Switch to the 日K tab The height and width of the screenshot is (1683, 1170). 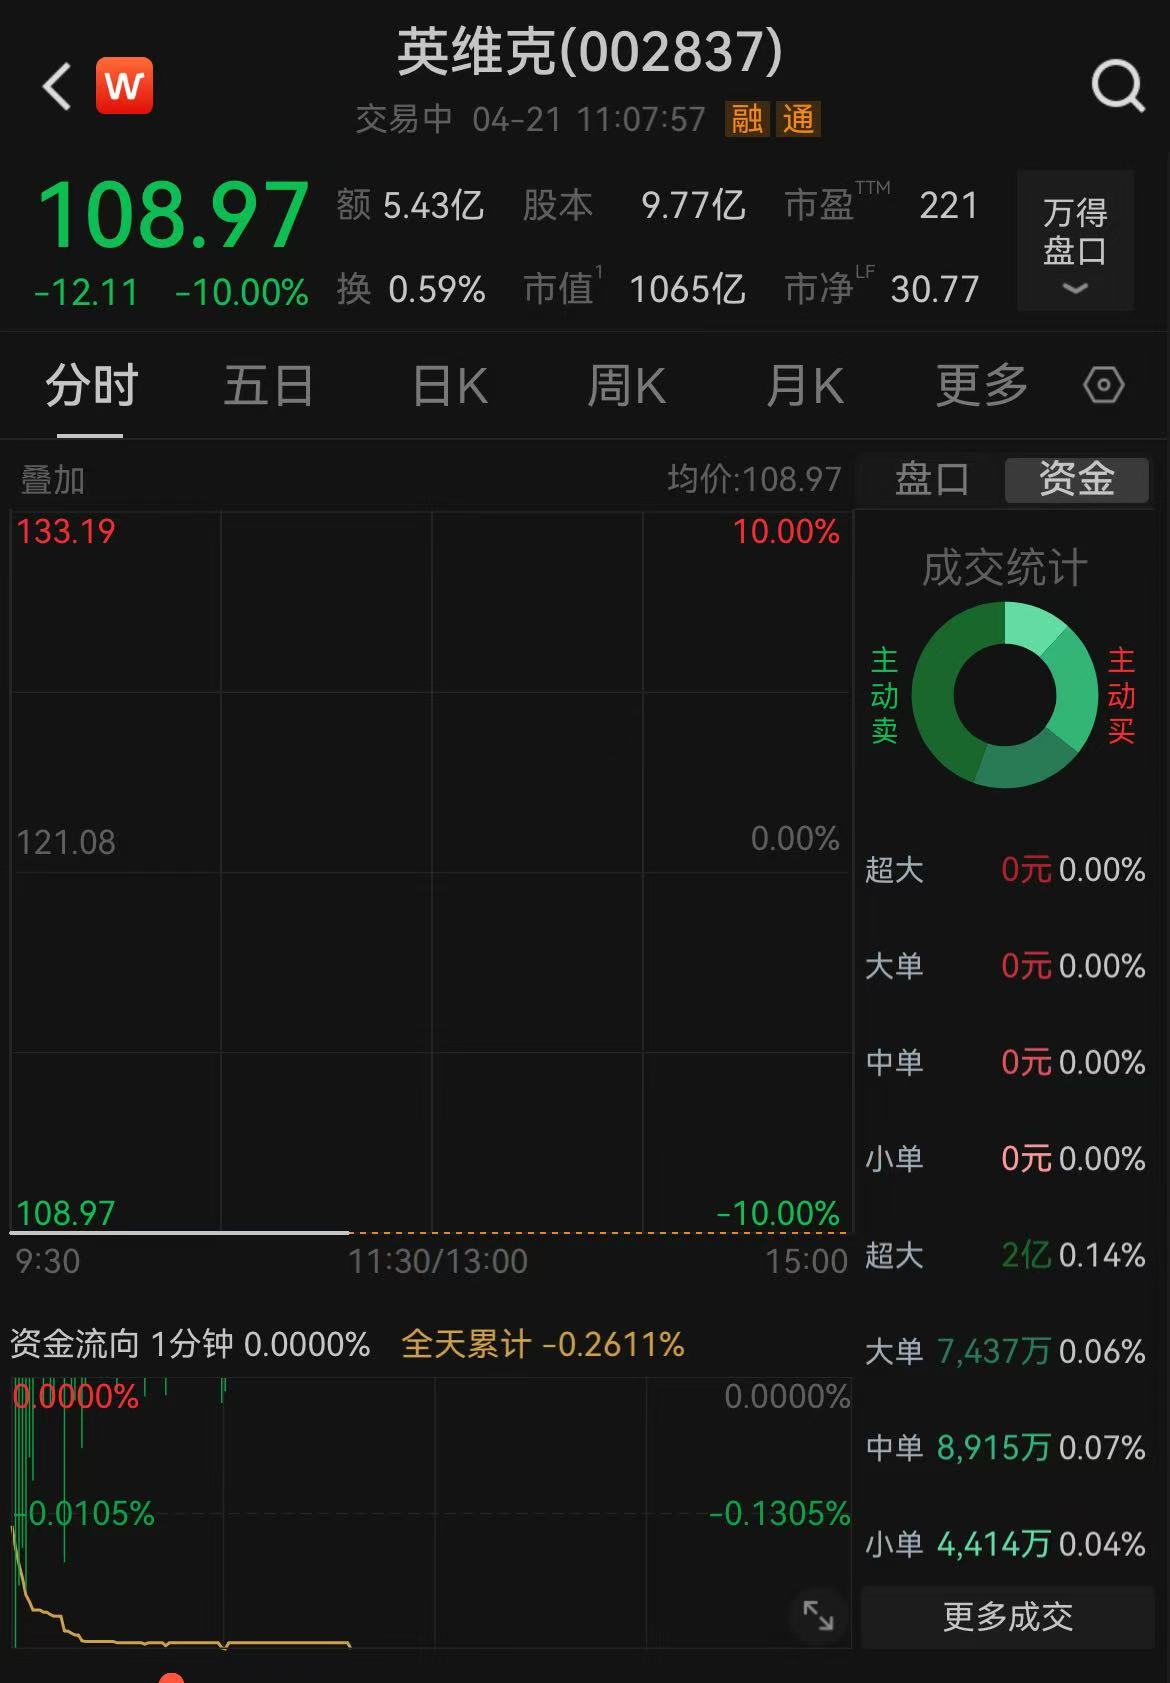[x=450, y=386]
